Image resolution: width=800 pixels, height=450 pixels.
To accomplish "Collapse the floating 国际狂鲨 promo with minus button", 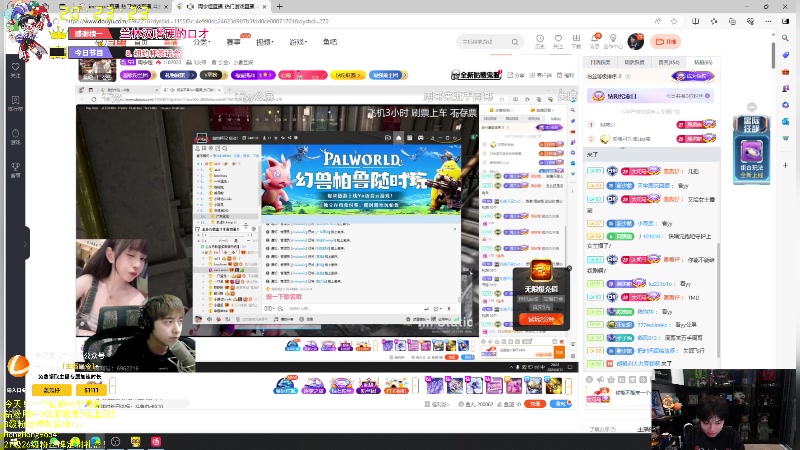I will (x=752, y=107).
